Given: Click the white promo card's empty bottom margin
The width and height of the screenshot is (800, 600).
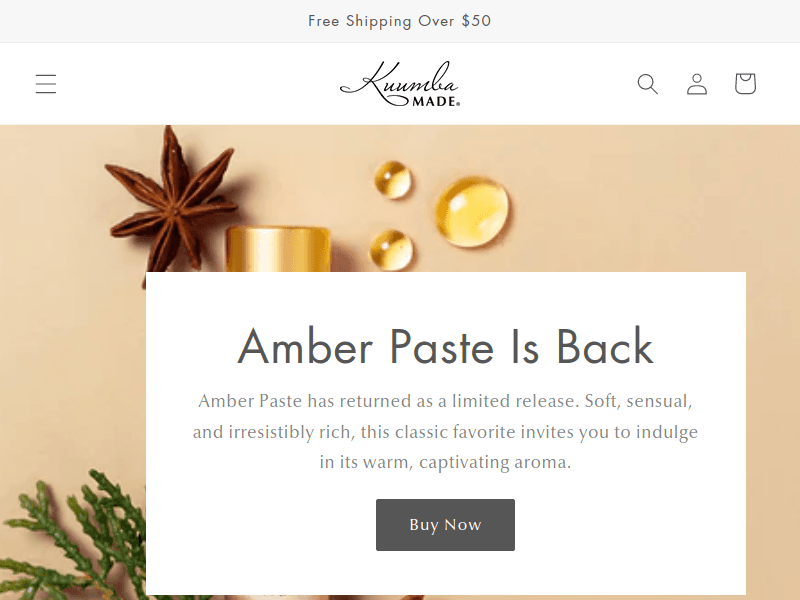Looking at the screenshot, I should coord(445,572).
